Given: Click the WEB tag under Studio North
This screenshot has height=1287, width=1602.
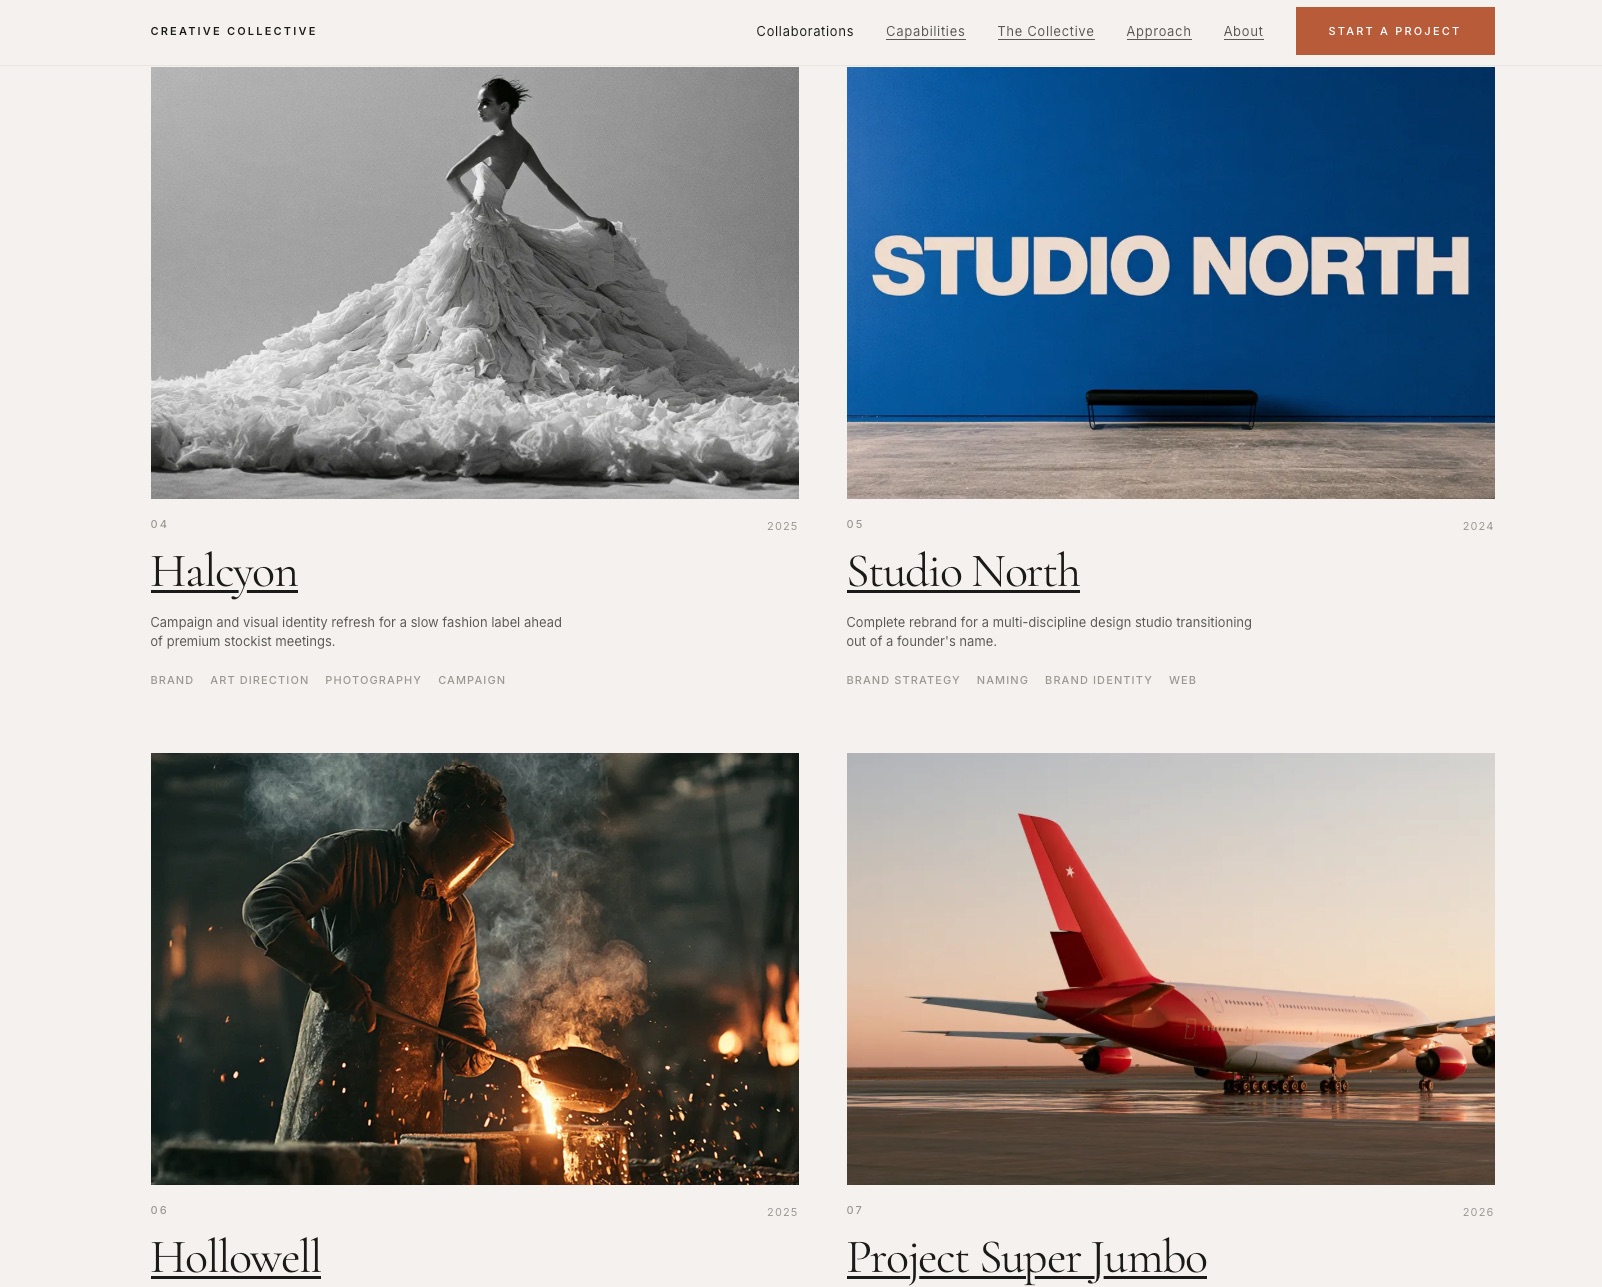Looking at the screenshot, I should [x=1182, y=680].
